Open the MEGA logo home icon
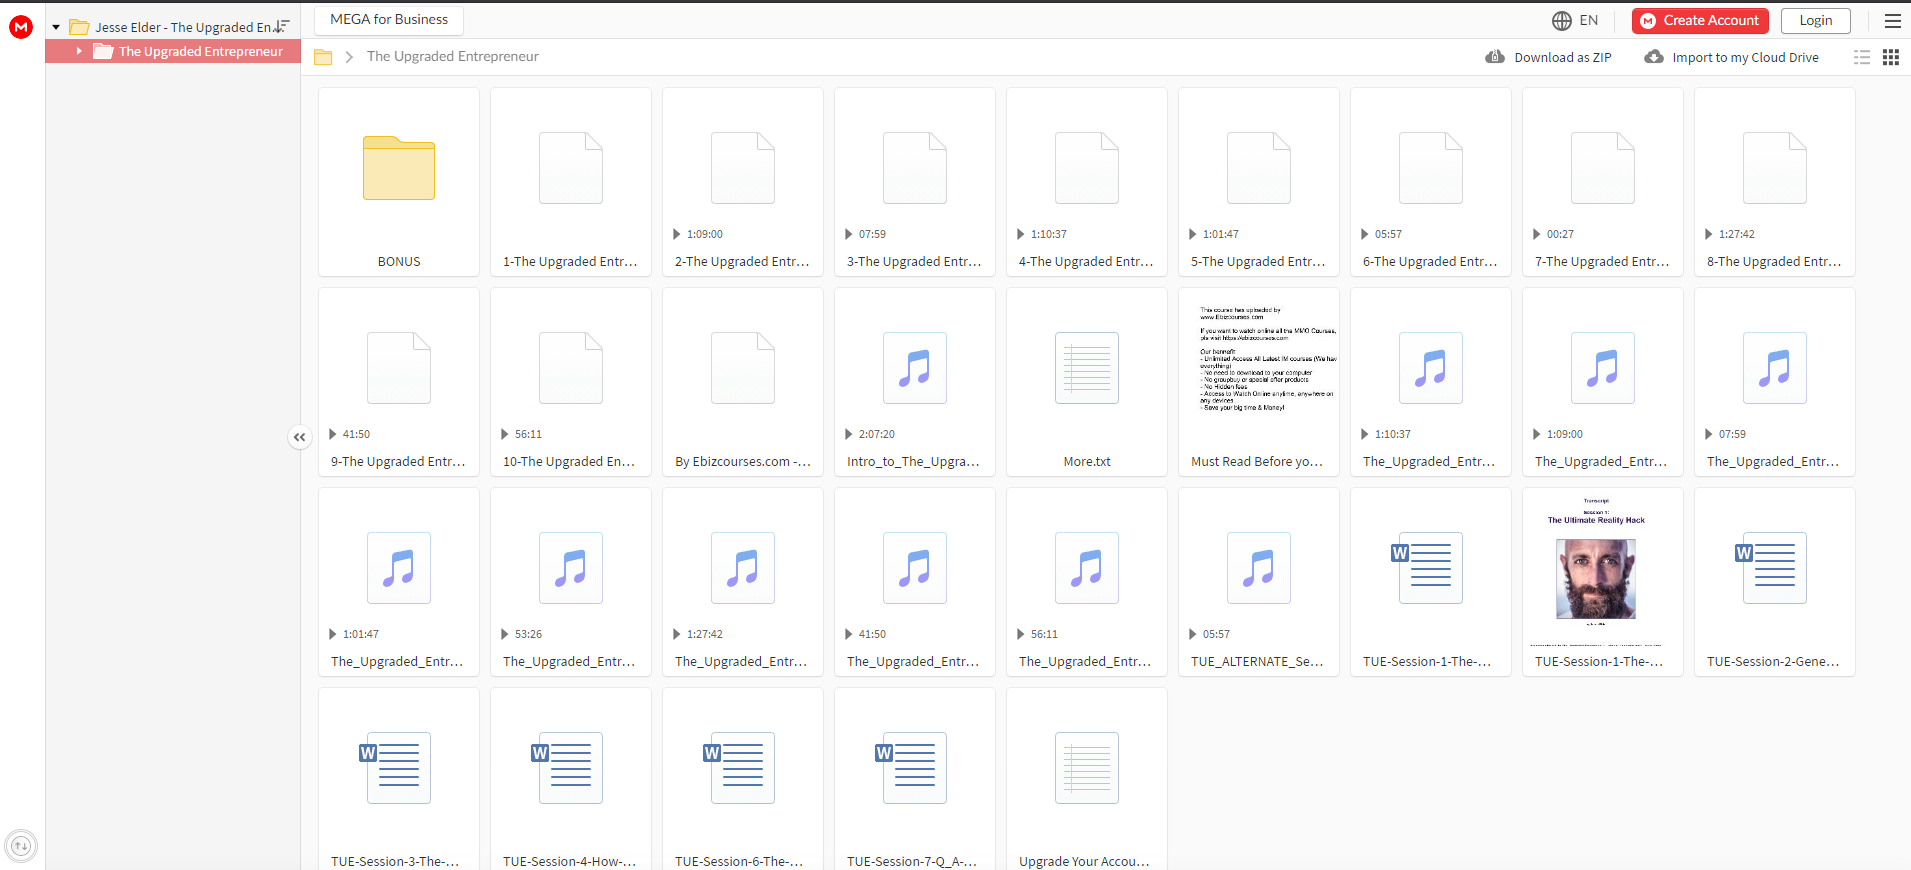The width and height of the screenshot is (1911, 870). (21, 27)
